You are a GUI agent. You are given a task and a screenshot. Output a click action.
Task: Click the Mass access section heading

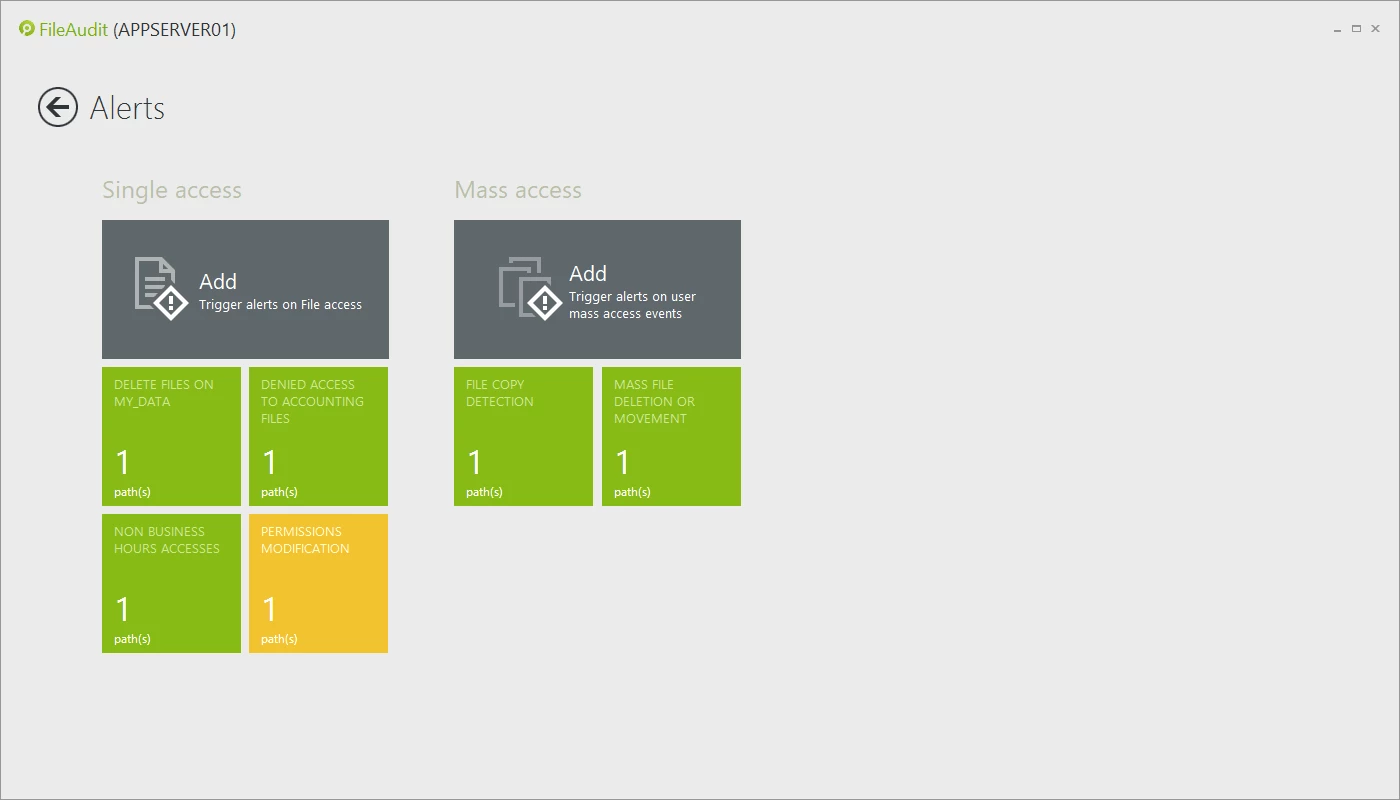pos(518,190)
